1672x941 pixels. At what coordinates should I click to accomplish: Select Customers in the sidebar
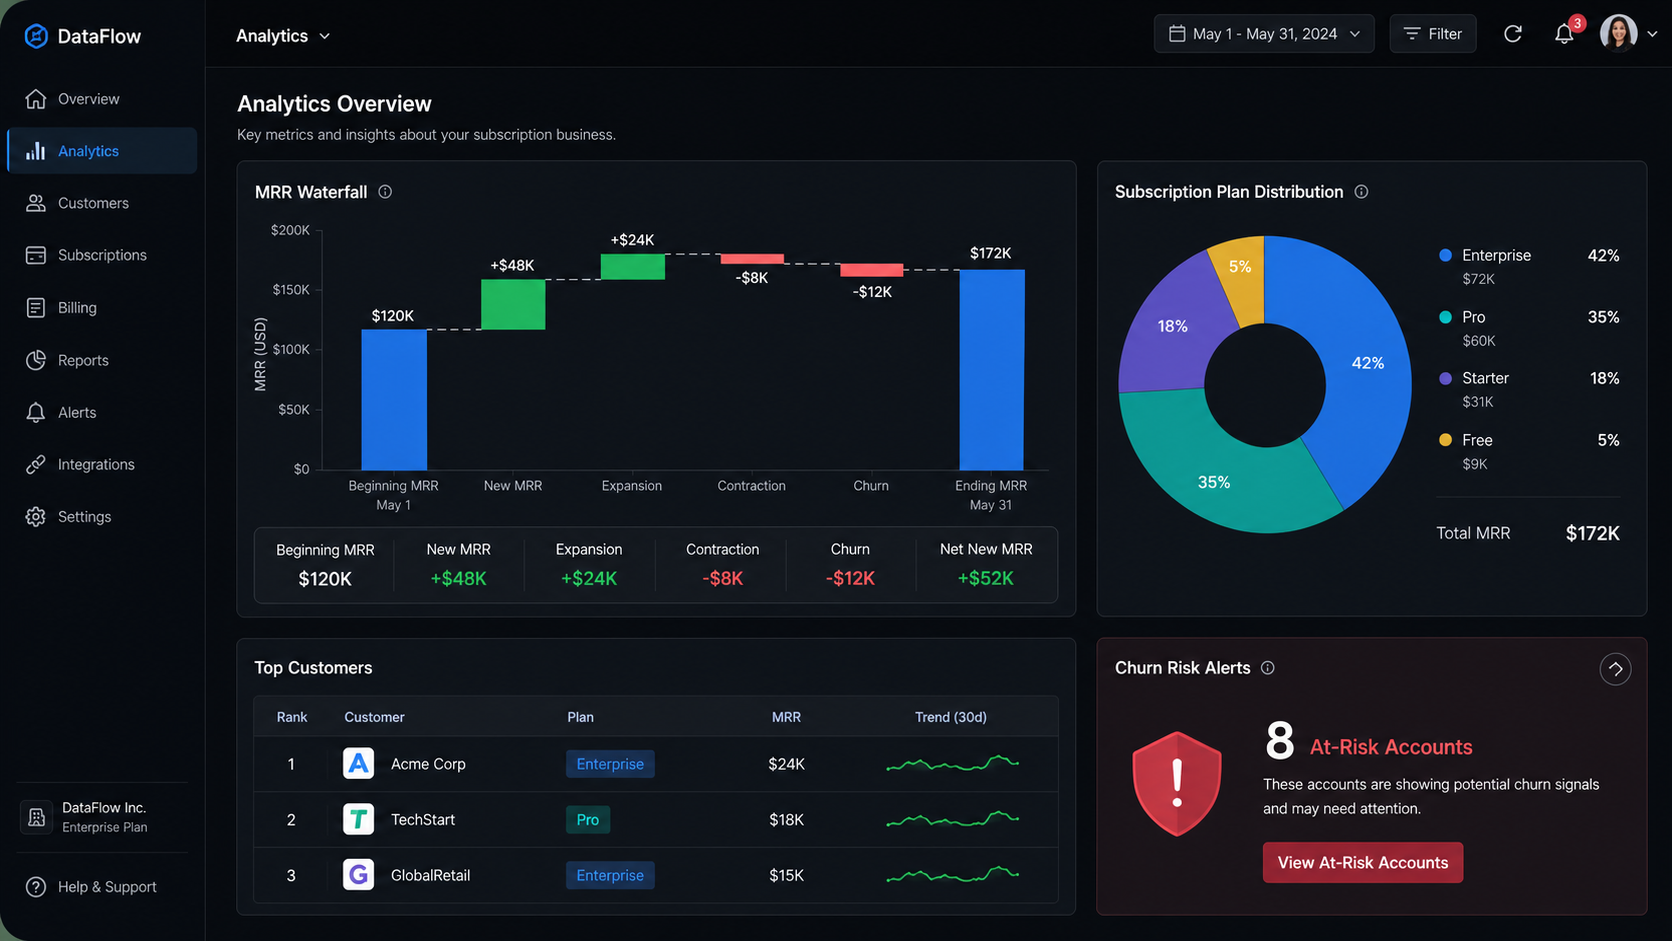point(102,203)
